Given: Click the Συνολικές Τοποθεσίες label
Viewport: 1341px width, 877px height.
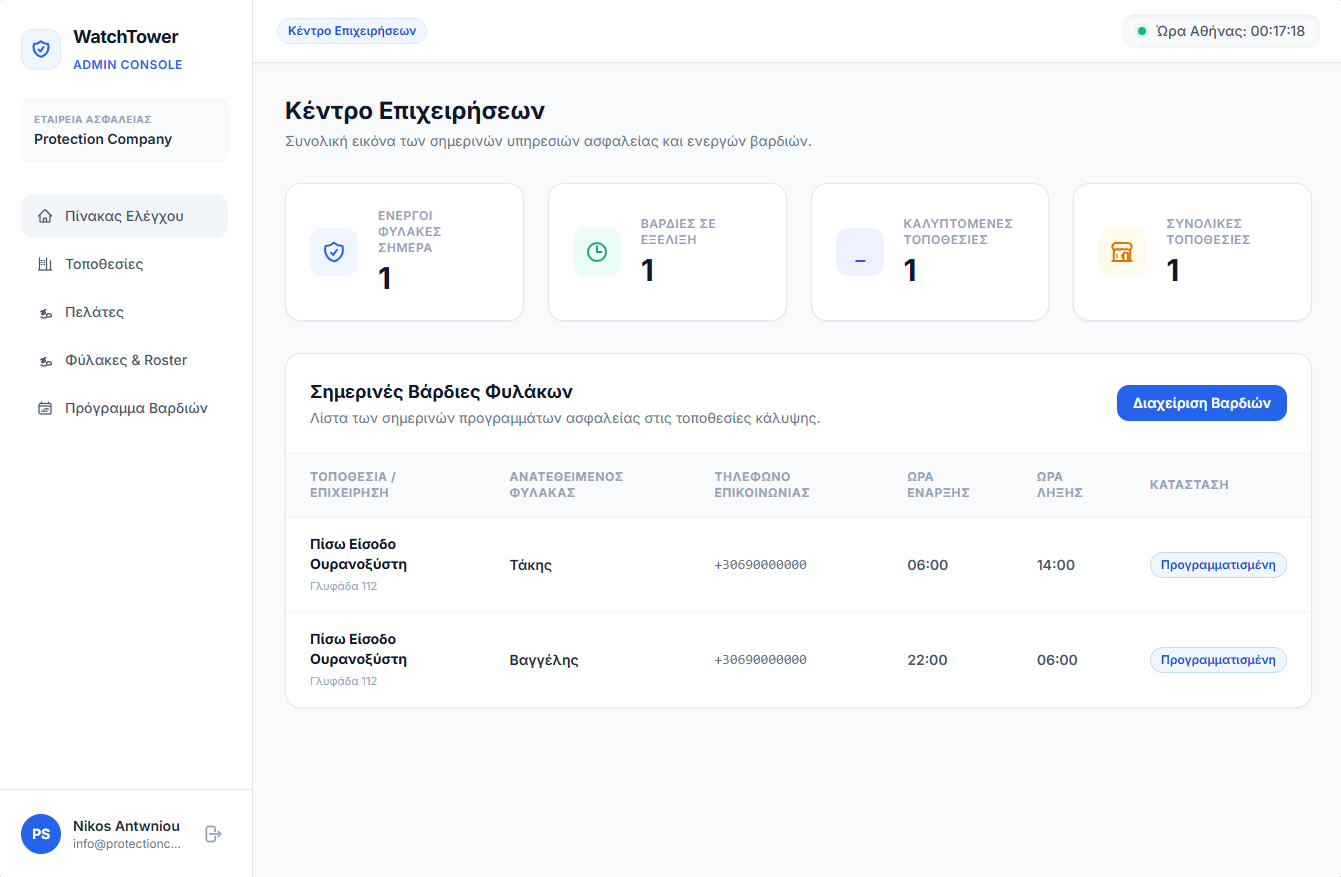Looking at the screenshot, I should tap(1208, 231).
